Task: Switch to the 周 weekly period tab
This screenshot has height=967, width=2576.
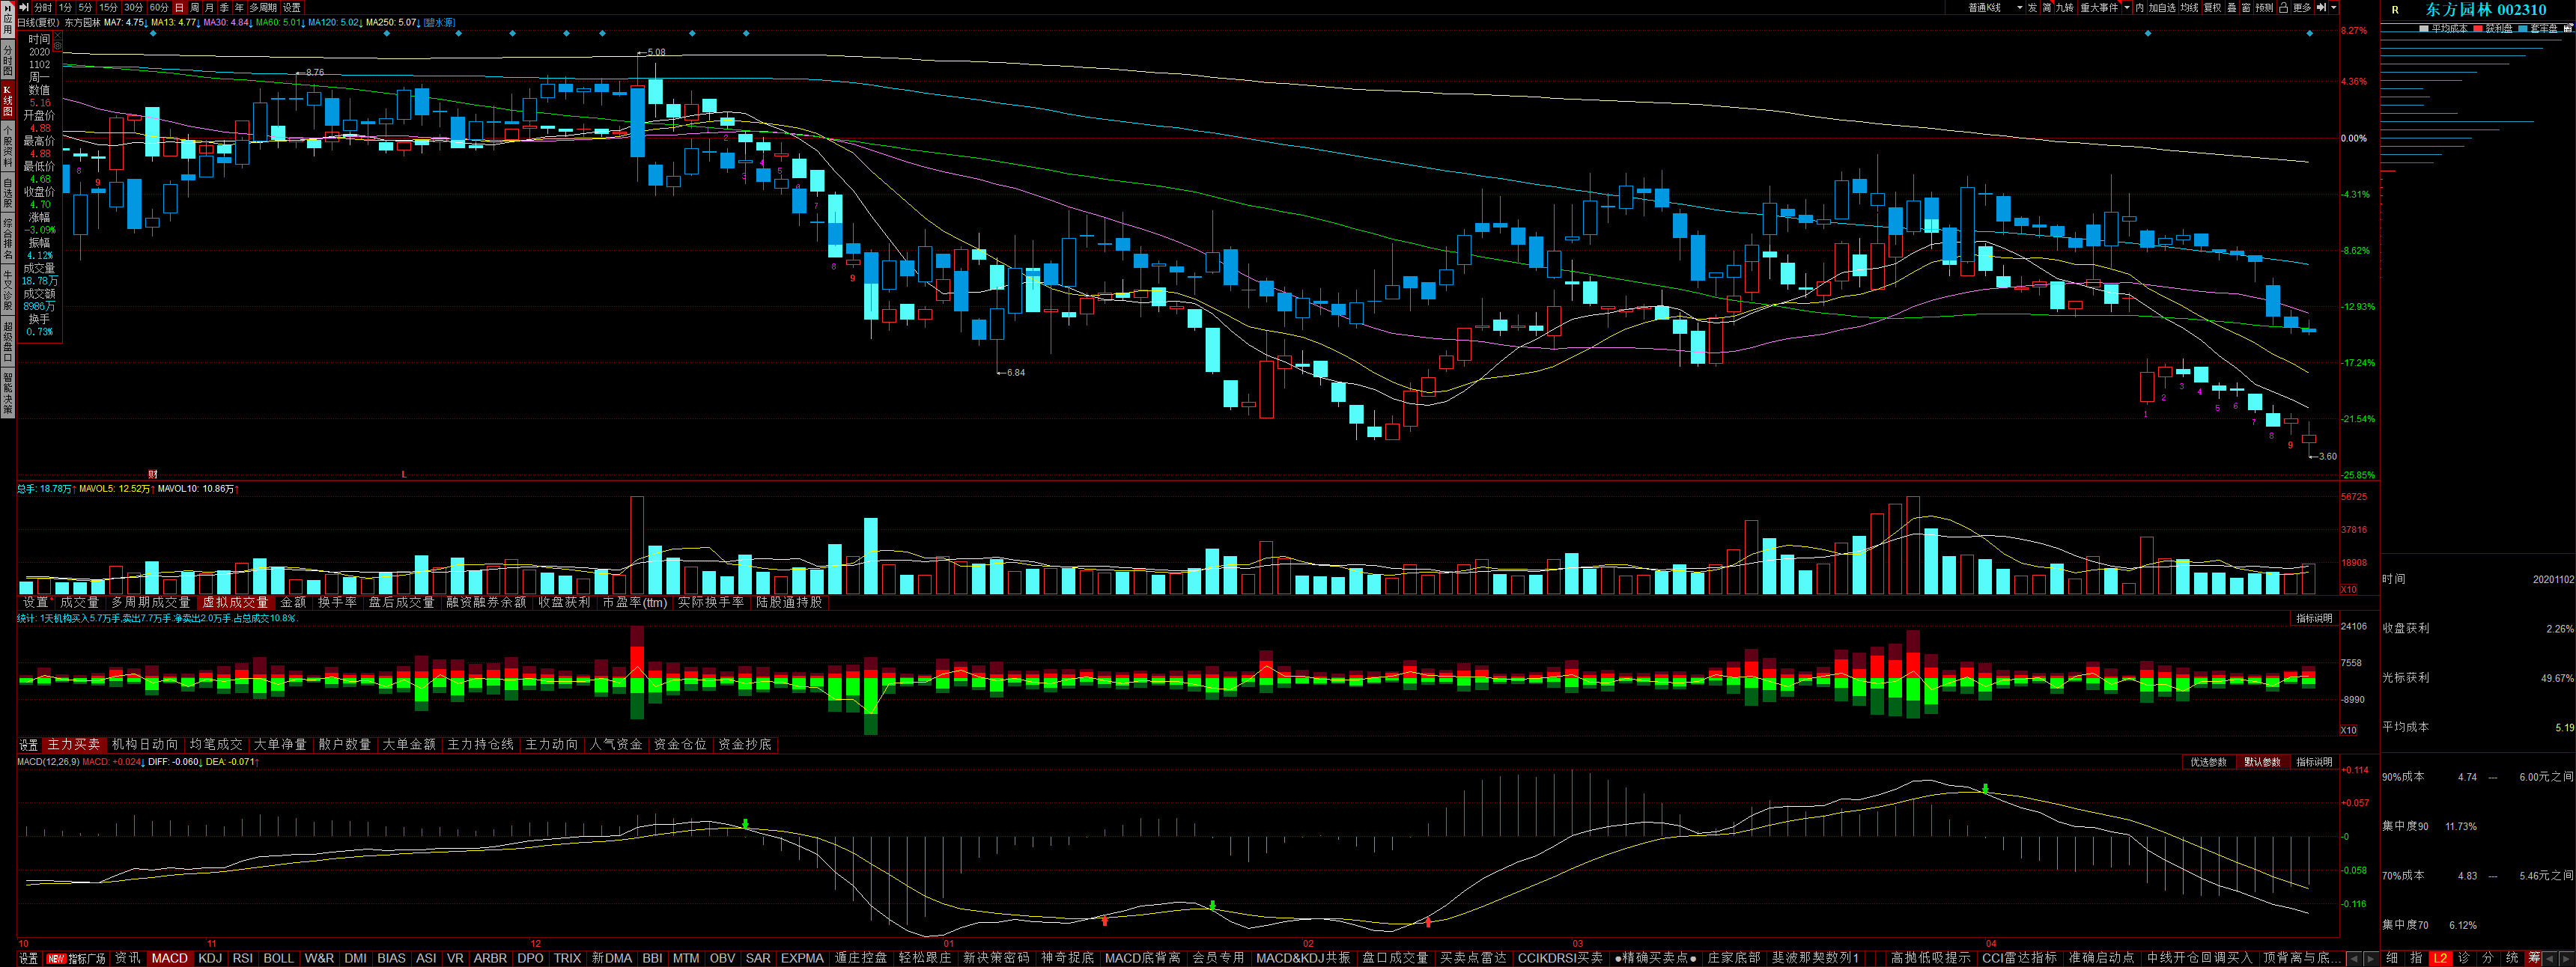Action: 195,7
